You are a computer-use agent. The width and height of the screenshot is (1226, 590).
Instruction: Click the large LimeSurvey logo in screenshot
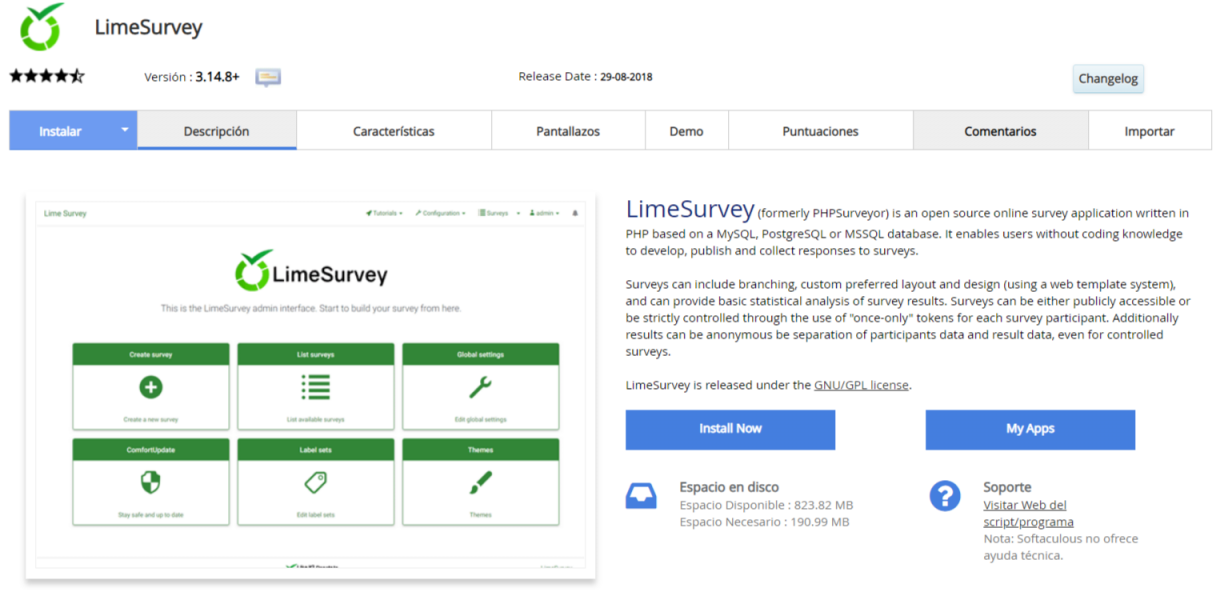[311, 271]
